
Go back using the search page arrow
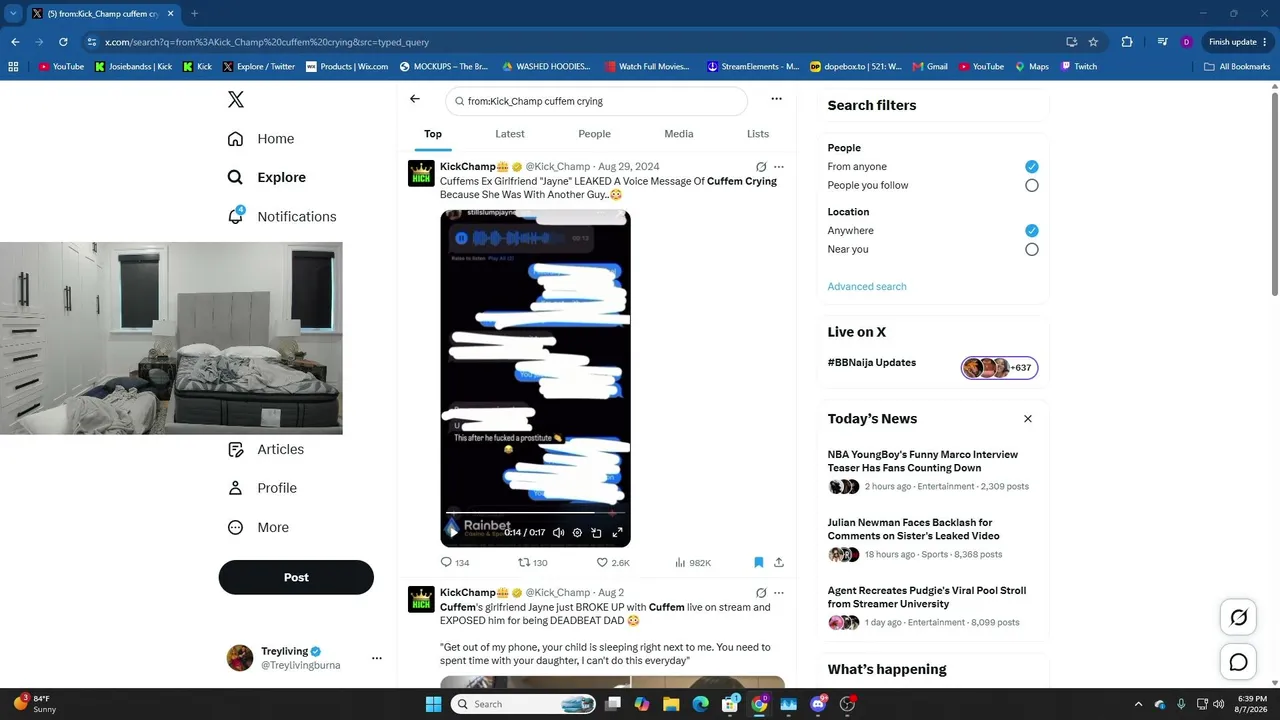pyautogui.click(x=415, y=99)
